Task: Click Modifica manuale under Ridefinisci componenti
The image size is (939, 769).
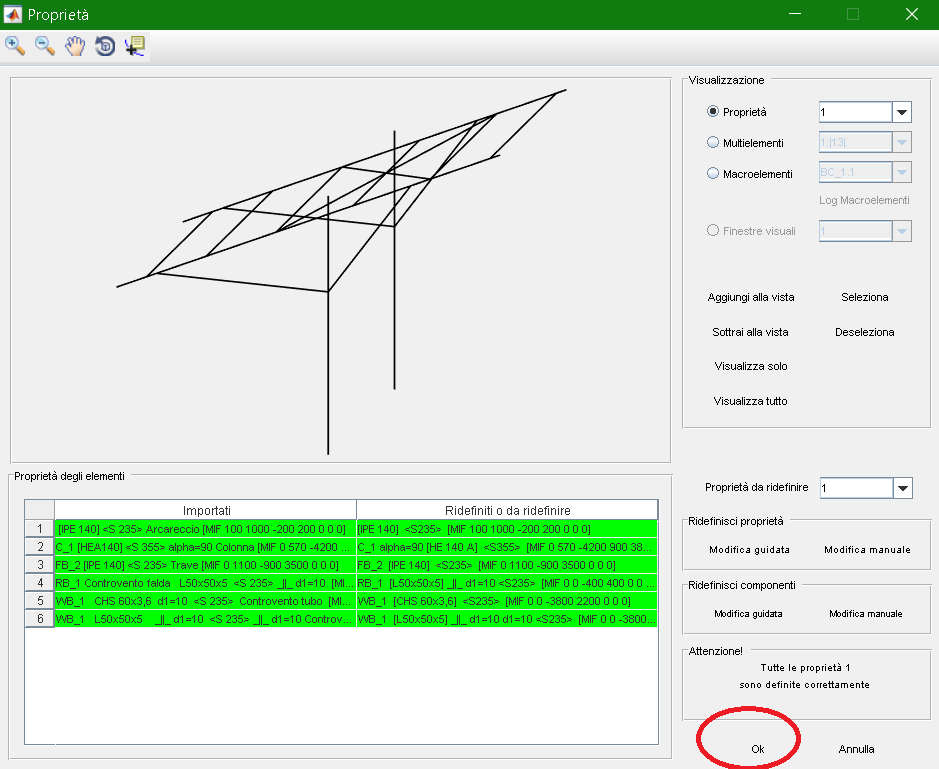Action: (x=865, y=614)
